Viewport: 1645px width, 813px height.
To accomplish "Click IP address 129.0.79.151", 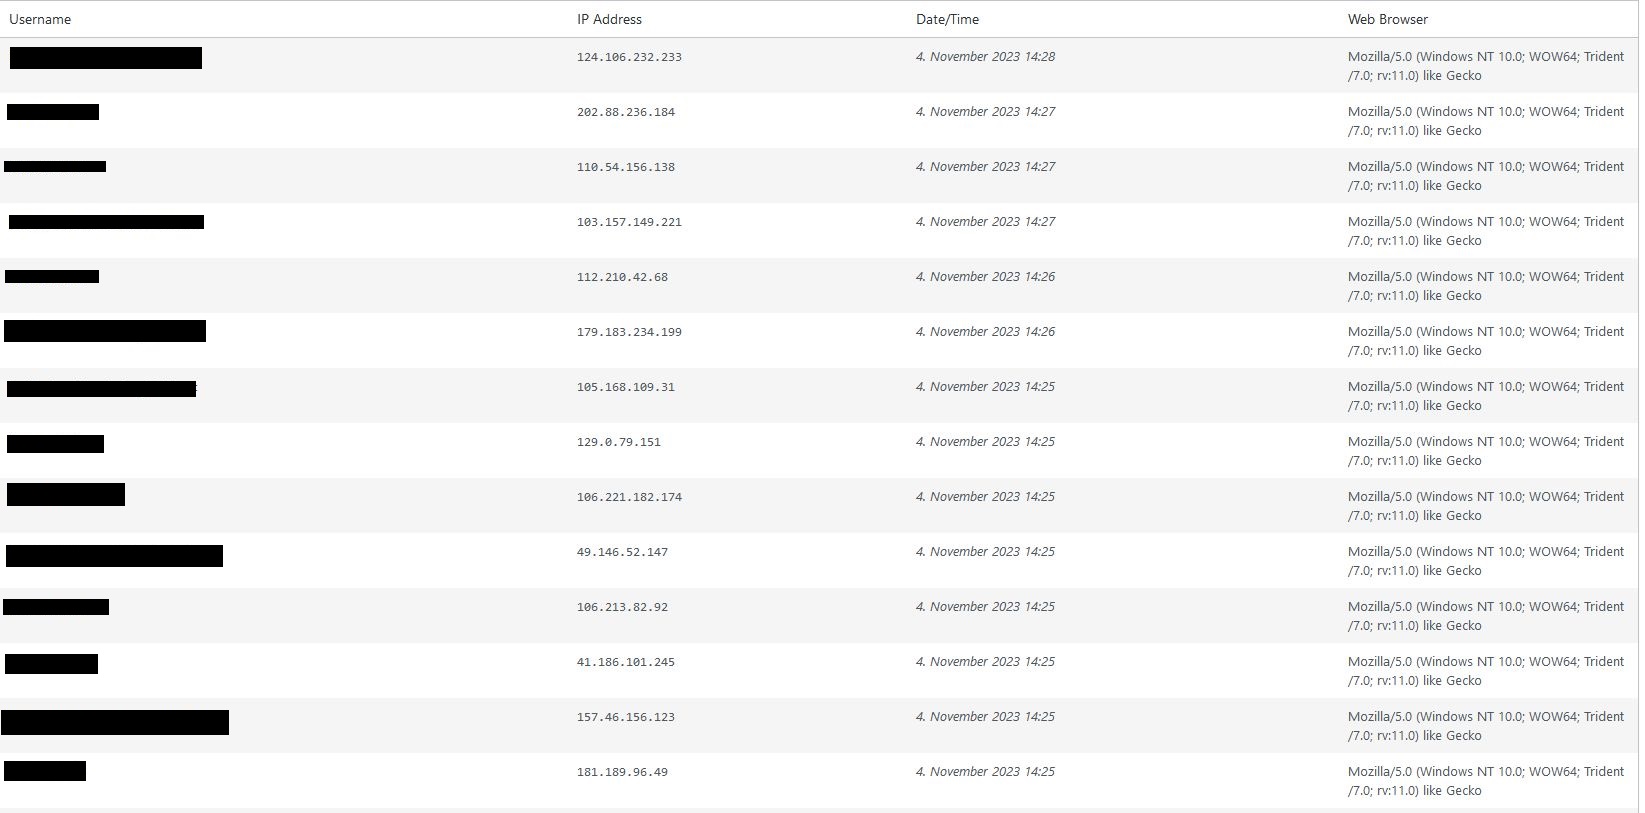I will 618,442.
